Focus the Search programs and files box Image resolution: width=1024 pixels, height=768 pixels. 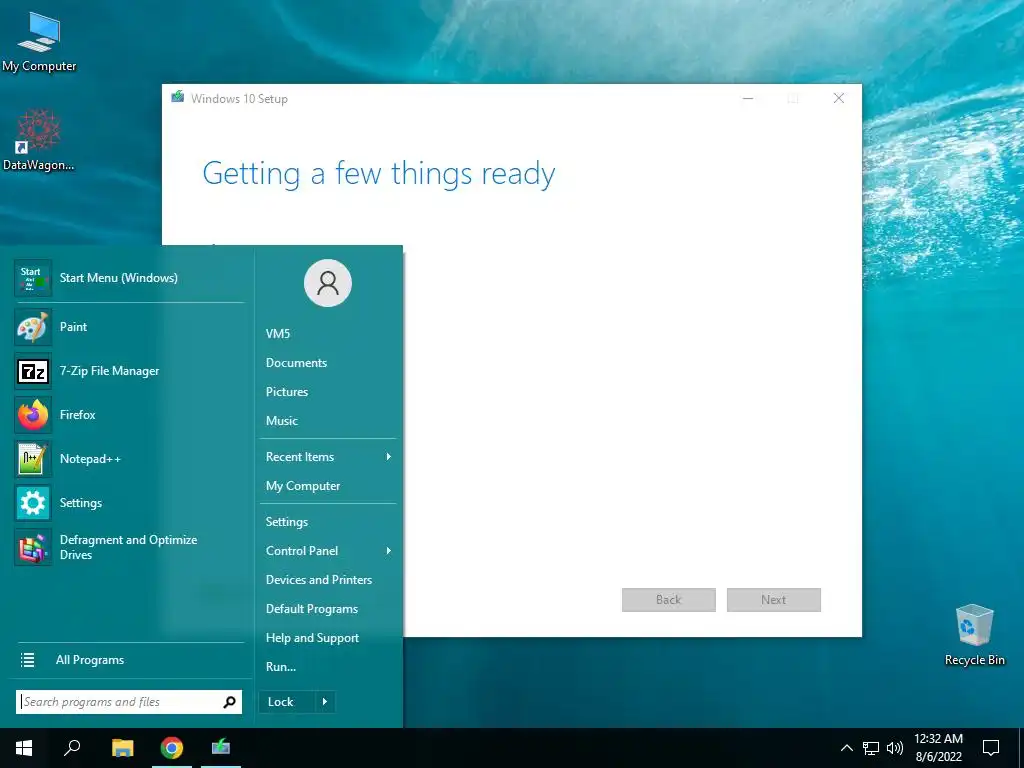pyautogui.click(x=129, y=702)
